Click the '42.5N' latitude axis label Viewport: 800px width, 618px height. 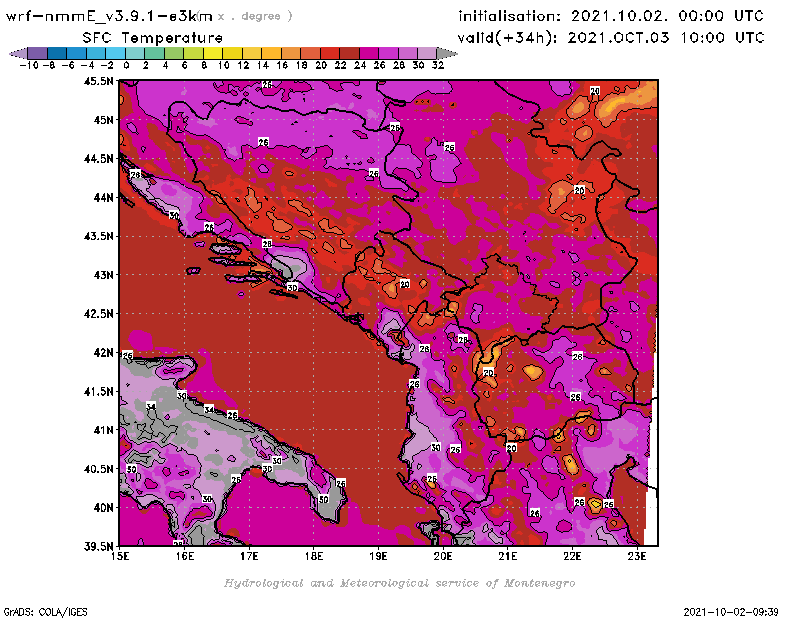pos(99,314)
